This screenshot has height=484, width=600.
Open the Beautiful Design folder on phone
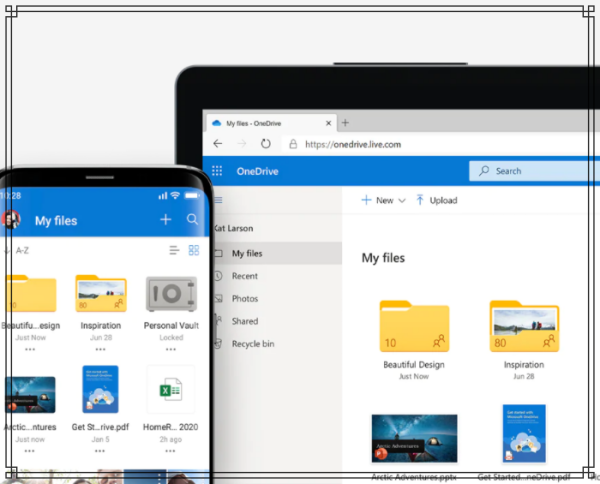(31, 293)
